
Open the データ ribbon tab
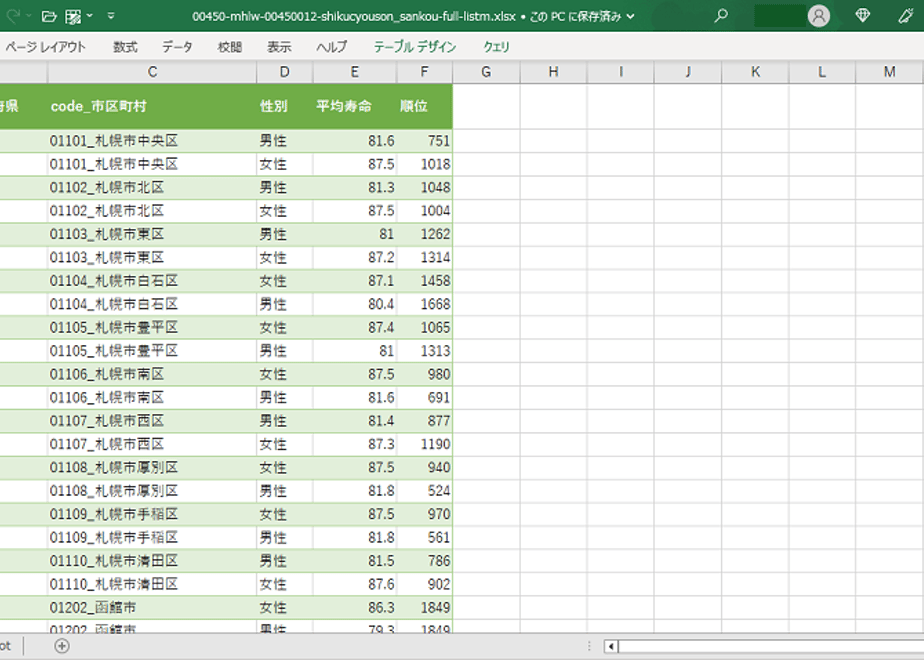177,47
